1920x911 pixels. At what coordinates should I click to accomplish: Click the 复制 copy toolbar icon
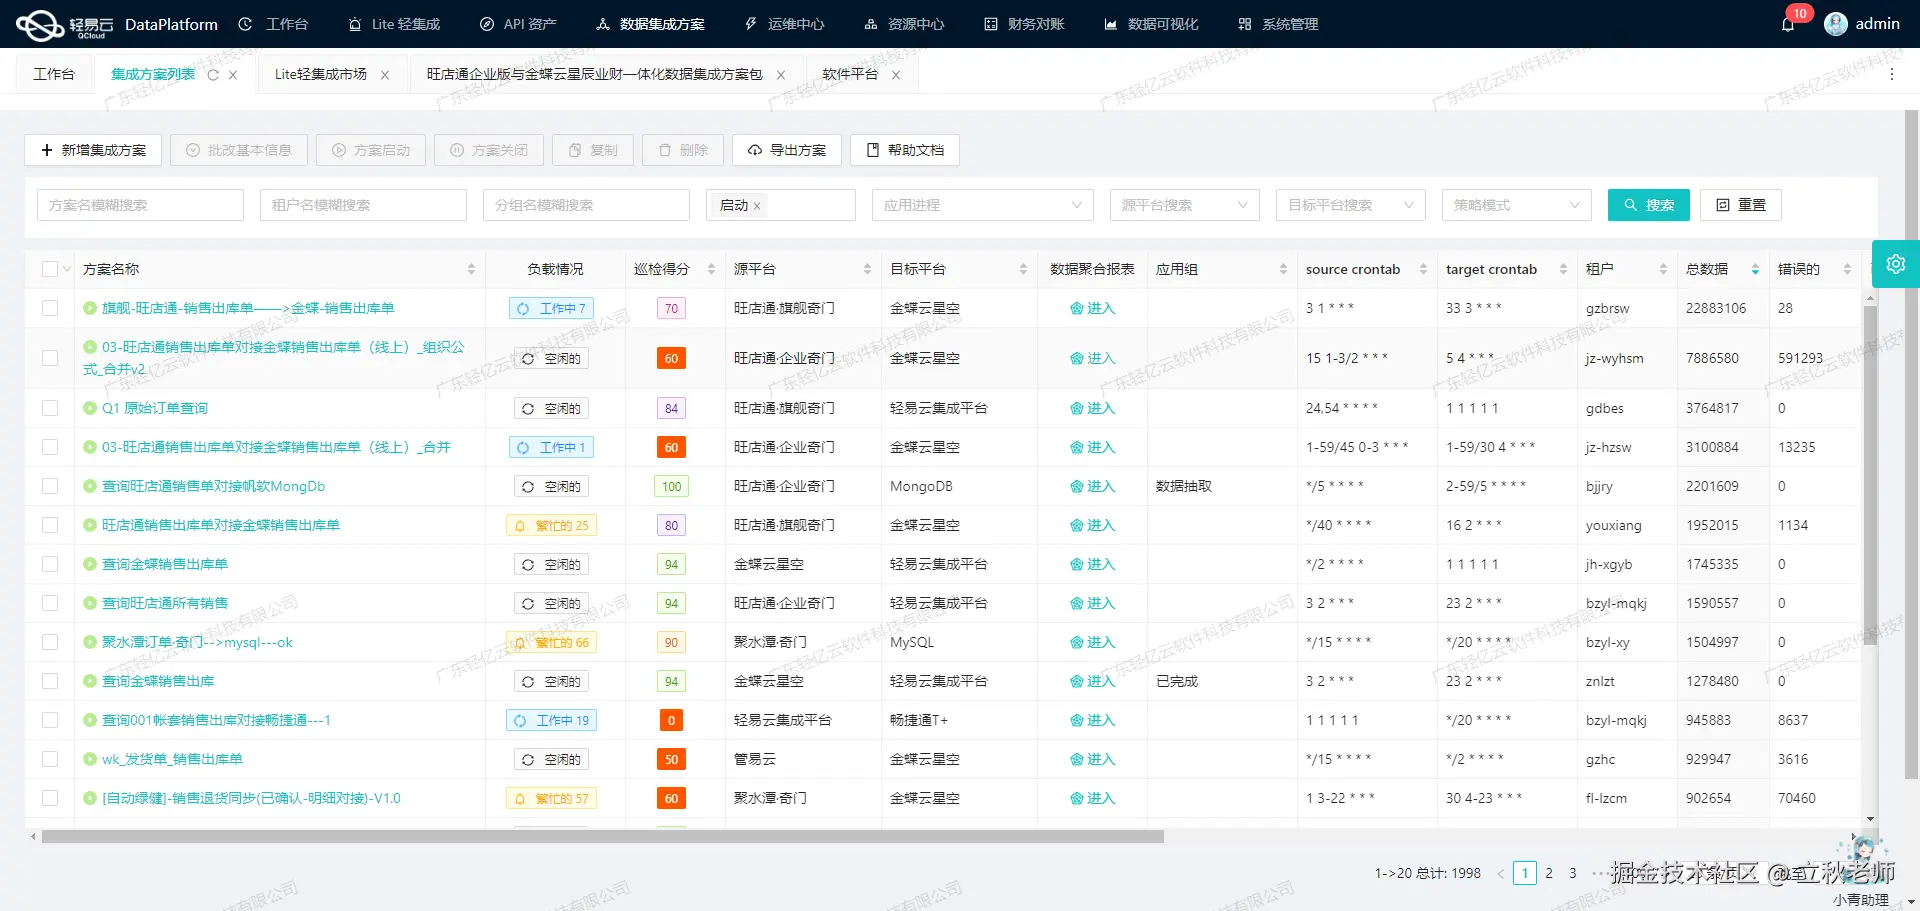click(592, 150)
